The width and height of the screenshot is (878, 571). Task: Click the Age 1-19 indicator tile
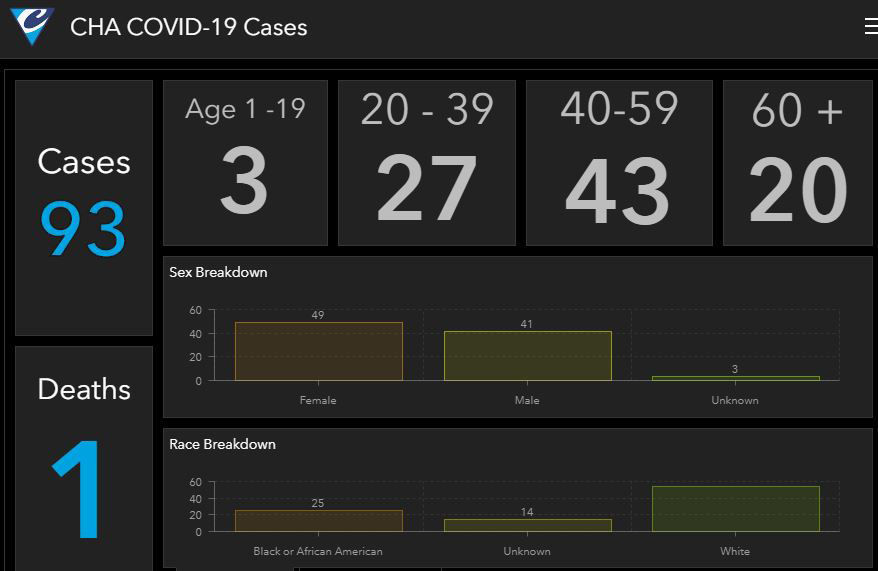pos(245,163)
